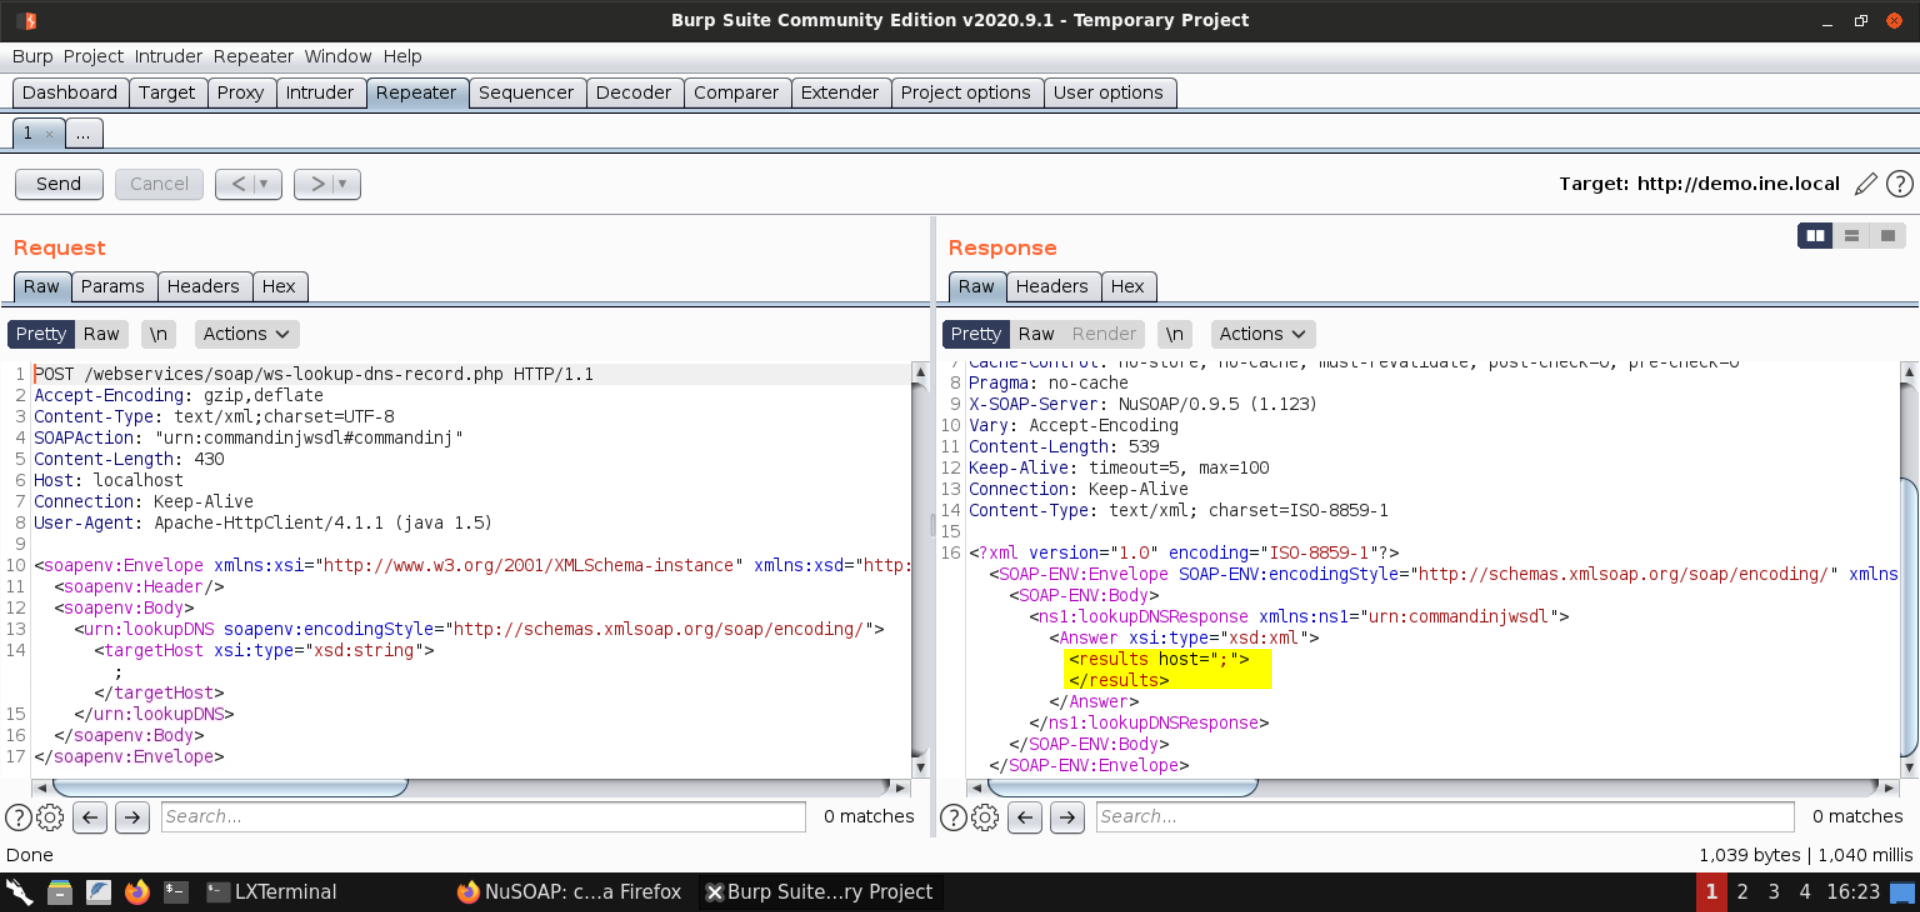Click next match arrow in response search

(x=1067, y=817)
